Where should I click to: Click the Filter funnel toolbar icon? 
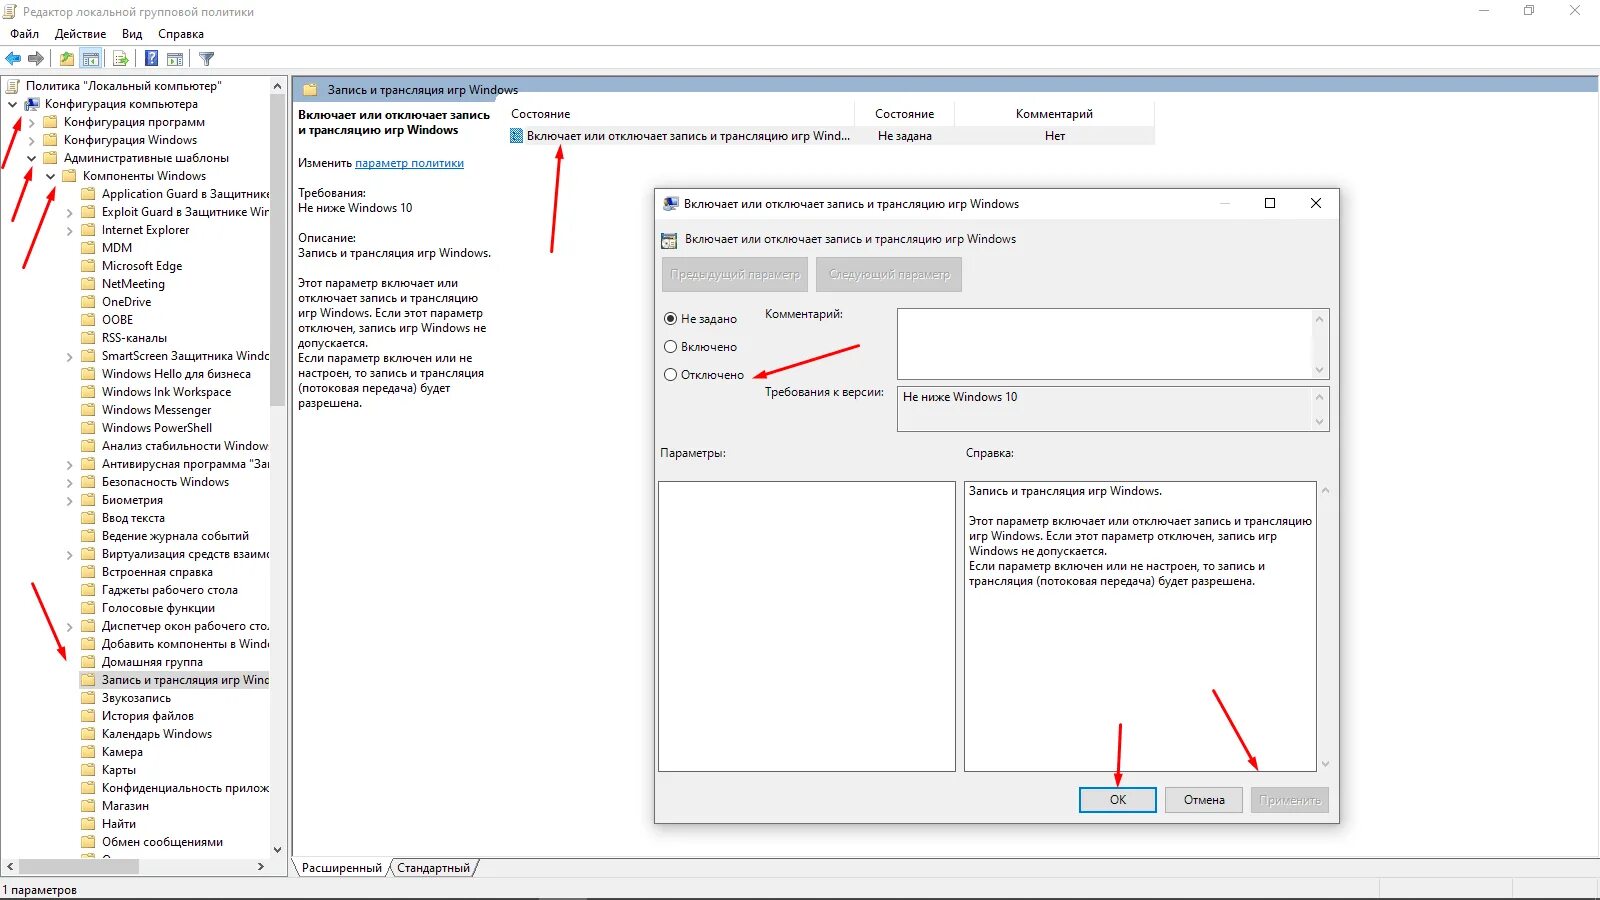(x=207, y=59)
